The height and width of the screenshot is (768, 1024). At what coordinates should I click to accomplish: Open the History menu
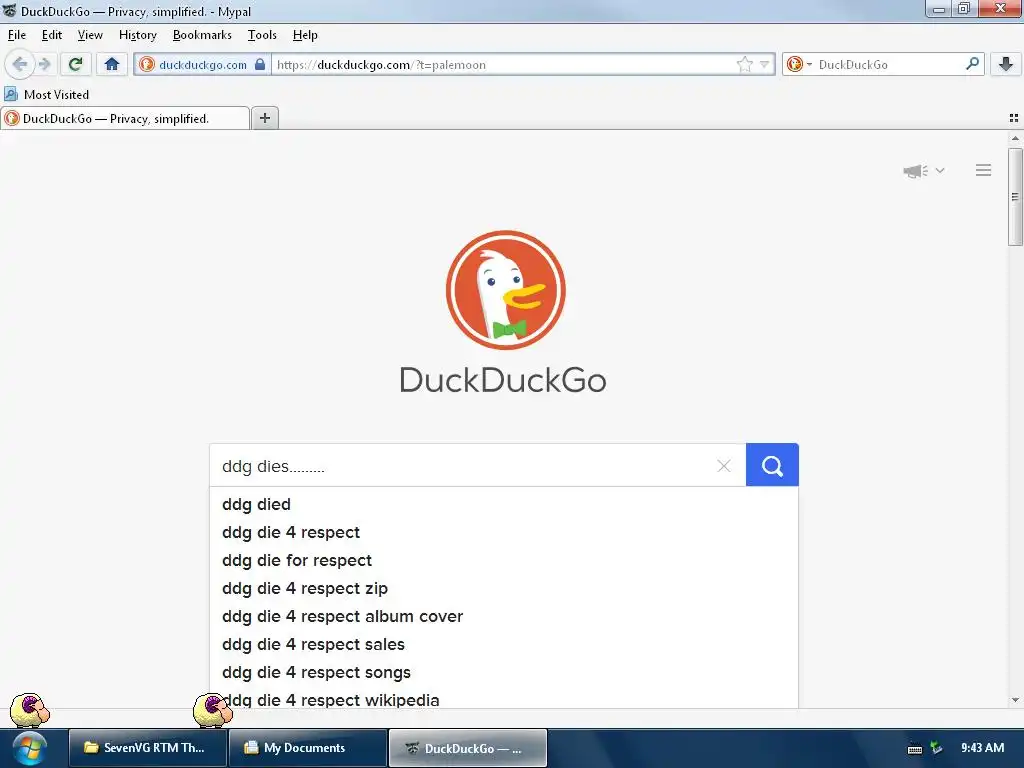(138, 35)
